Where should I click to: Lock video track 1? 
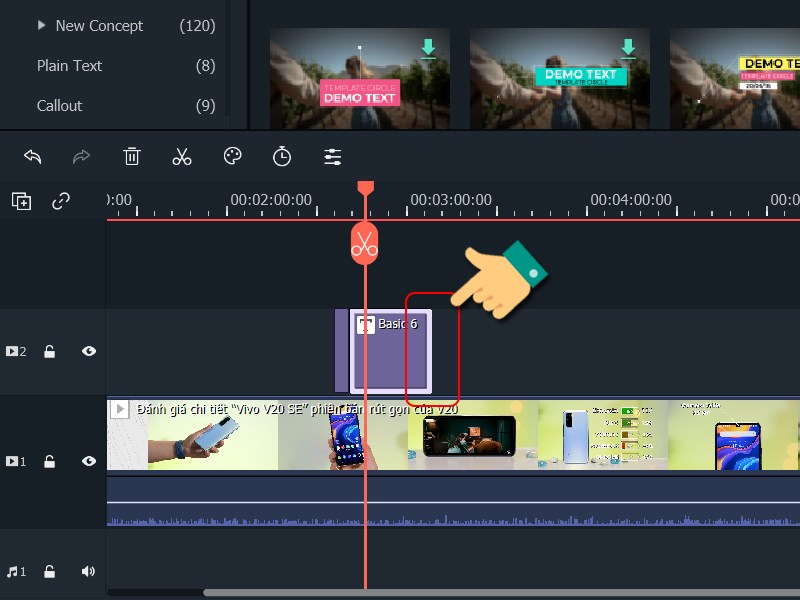click(x=50, y=461)
